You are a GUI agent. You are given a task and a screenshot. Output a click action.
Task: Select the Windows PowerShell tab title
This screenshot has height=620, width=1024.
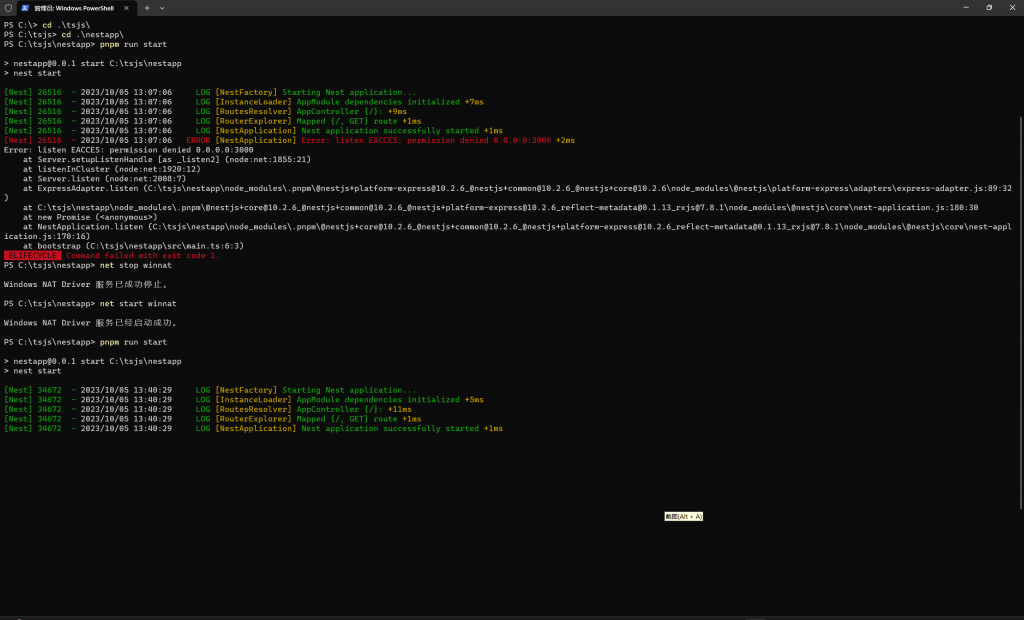point(74,7)
